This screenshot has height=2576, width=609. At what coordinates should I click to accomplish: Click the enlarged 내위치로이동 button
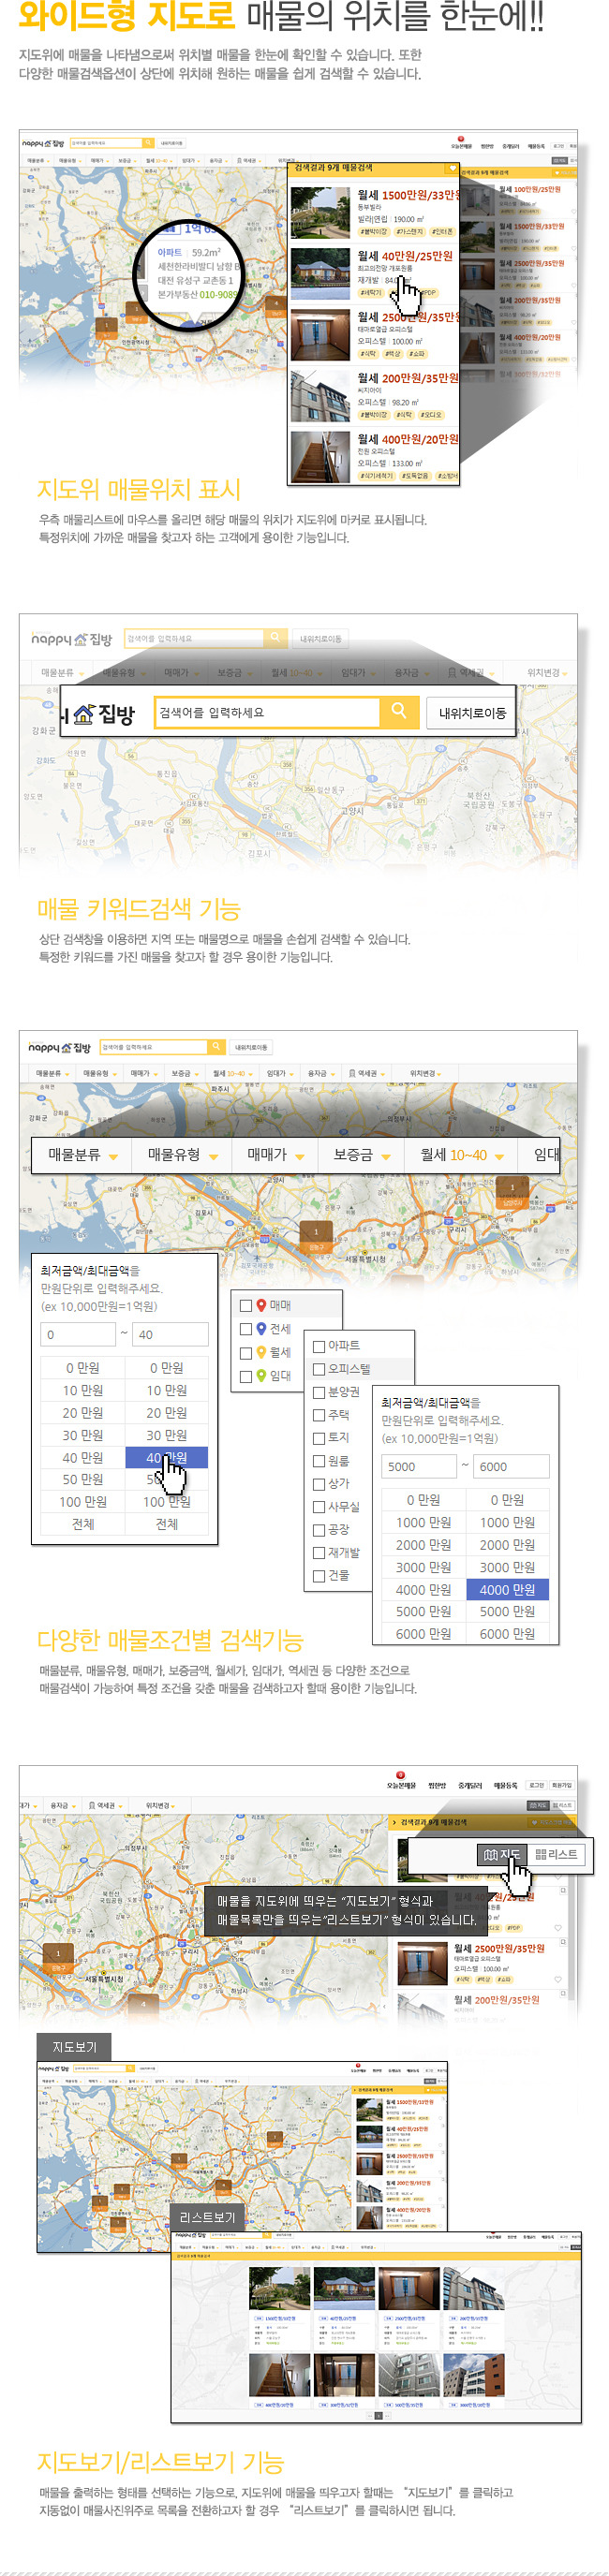pyautogui.click(x=472, y=712)
